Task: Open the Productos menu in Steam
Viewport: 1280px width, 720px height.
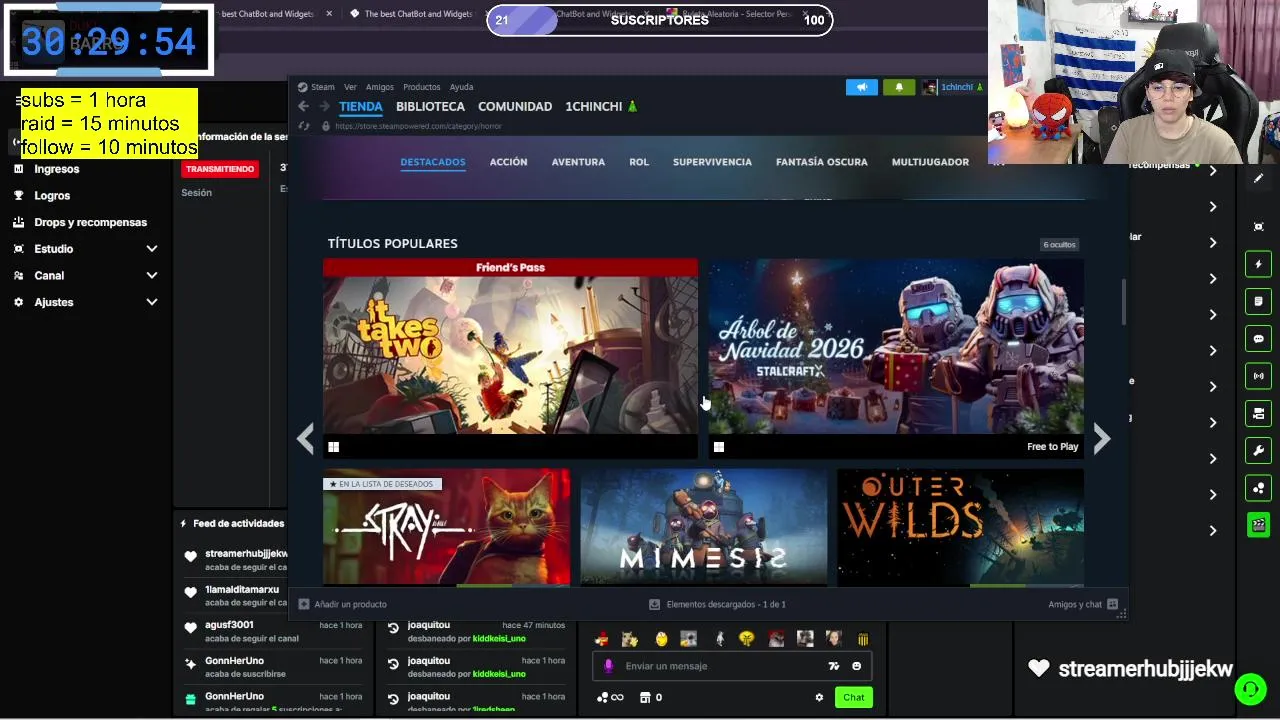Action: pos(421,87)
